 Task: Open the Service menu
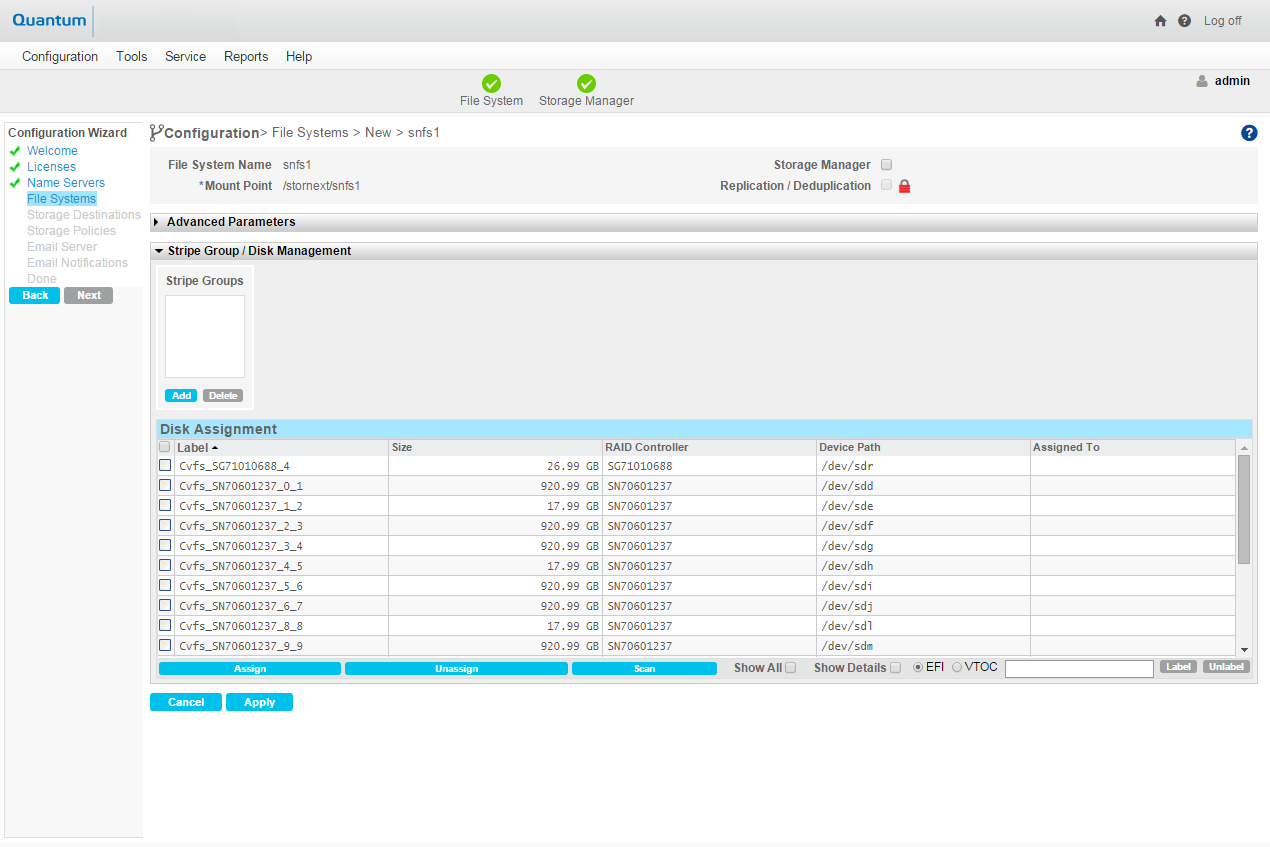click(185, 56)
